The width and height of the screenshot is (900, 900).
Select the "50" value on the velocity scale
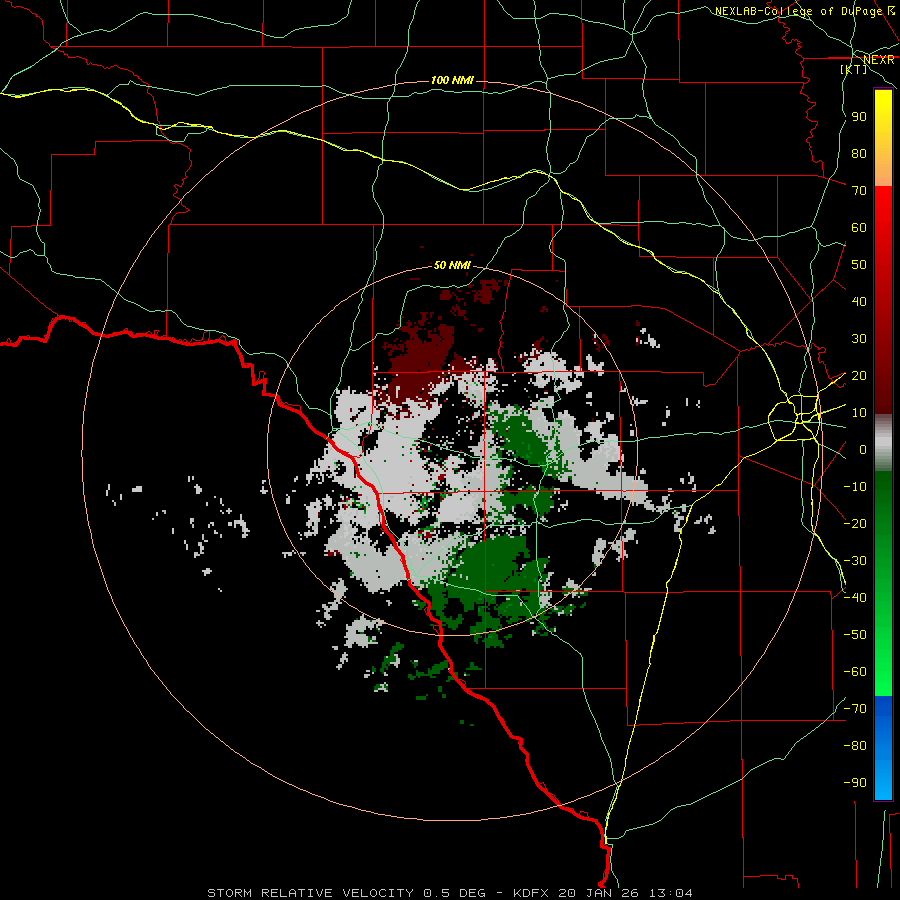click(x=859, y=265)
